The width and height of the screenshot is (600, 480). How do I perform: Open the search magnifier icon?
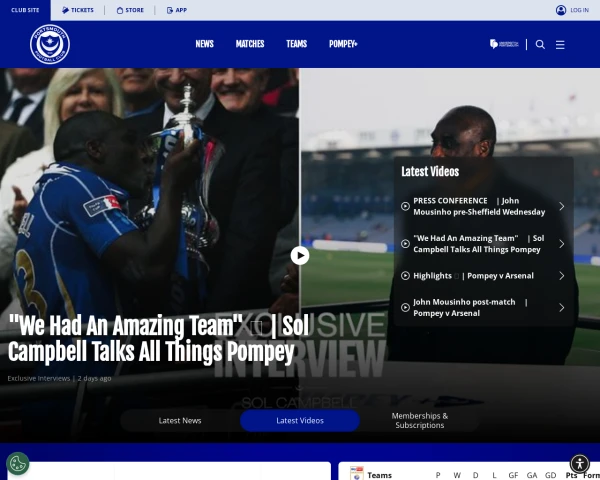(540, 44)
